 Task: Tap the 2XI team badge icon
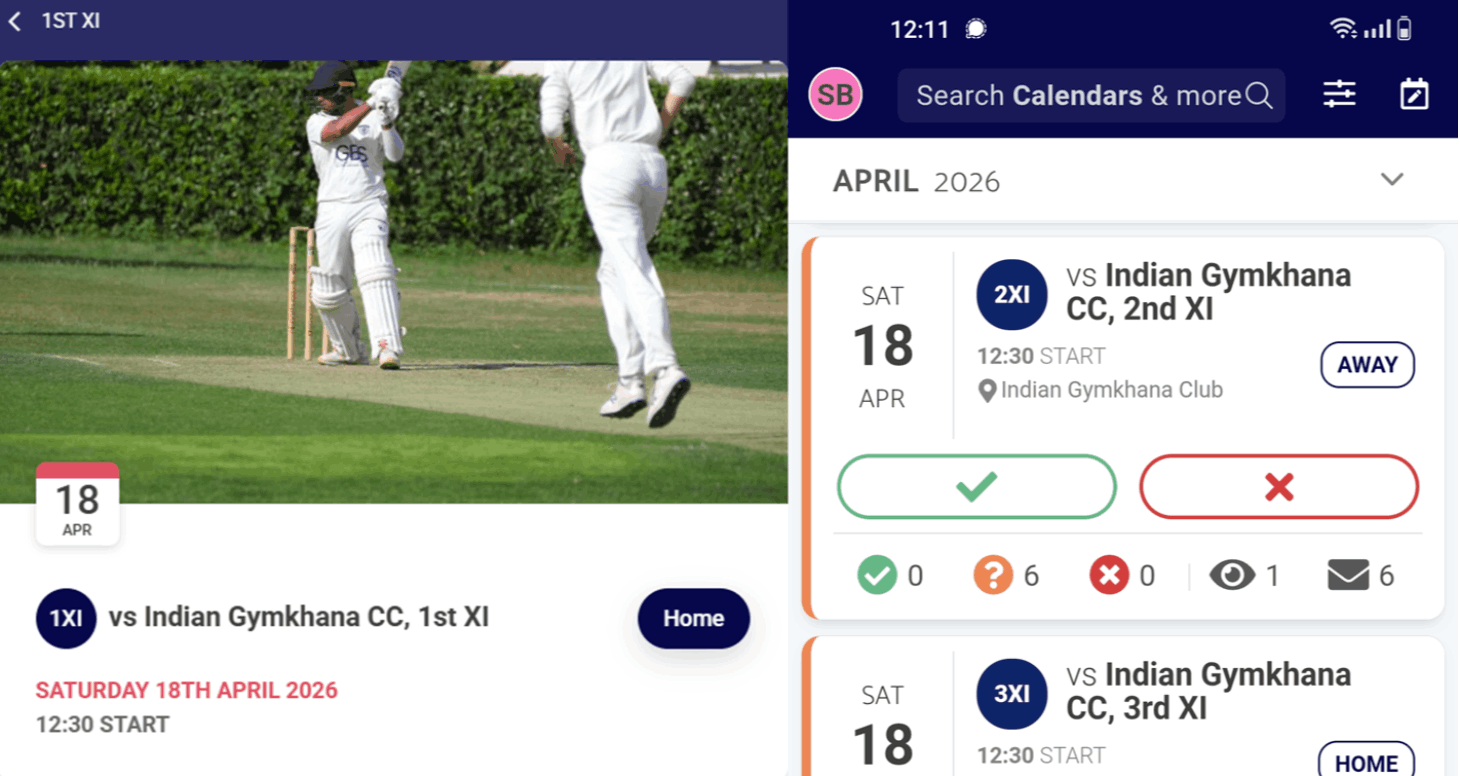(1011, 294)
